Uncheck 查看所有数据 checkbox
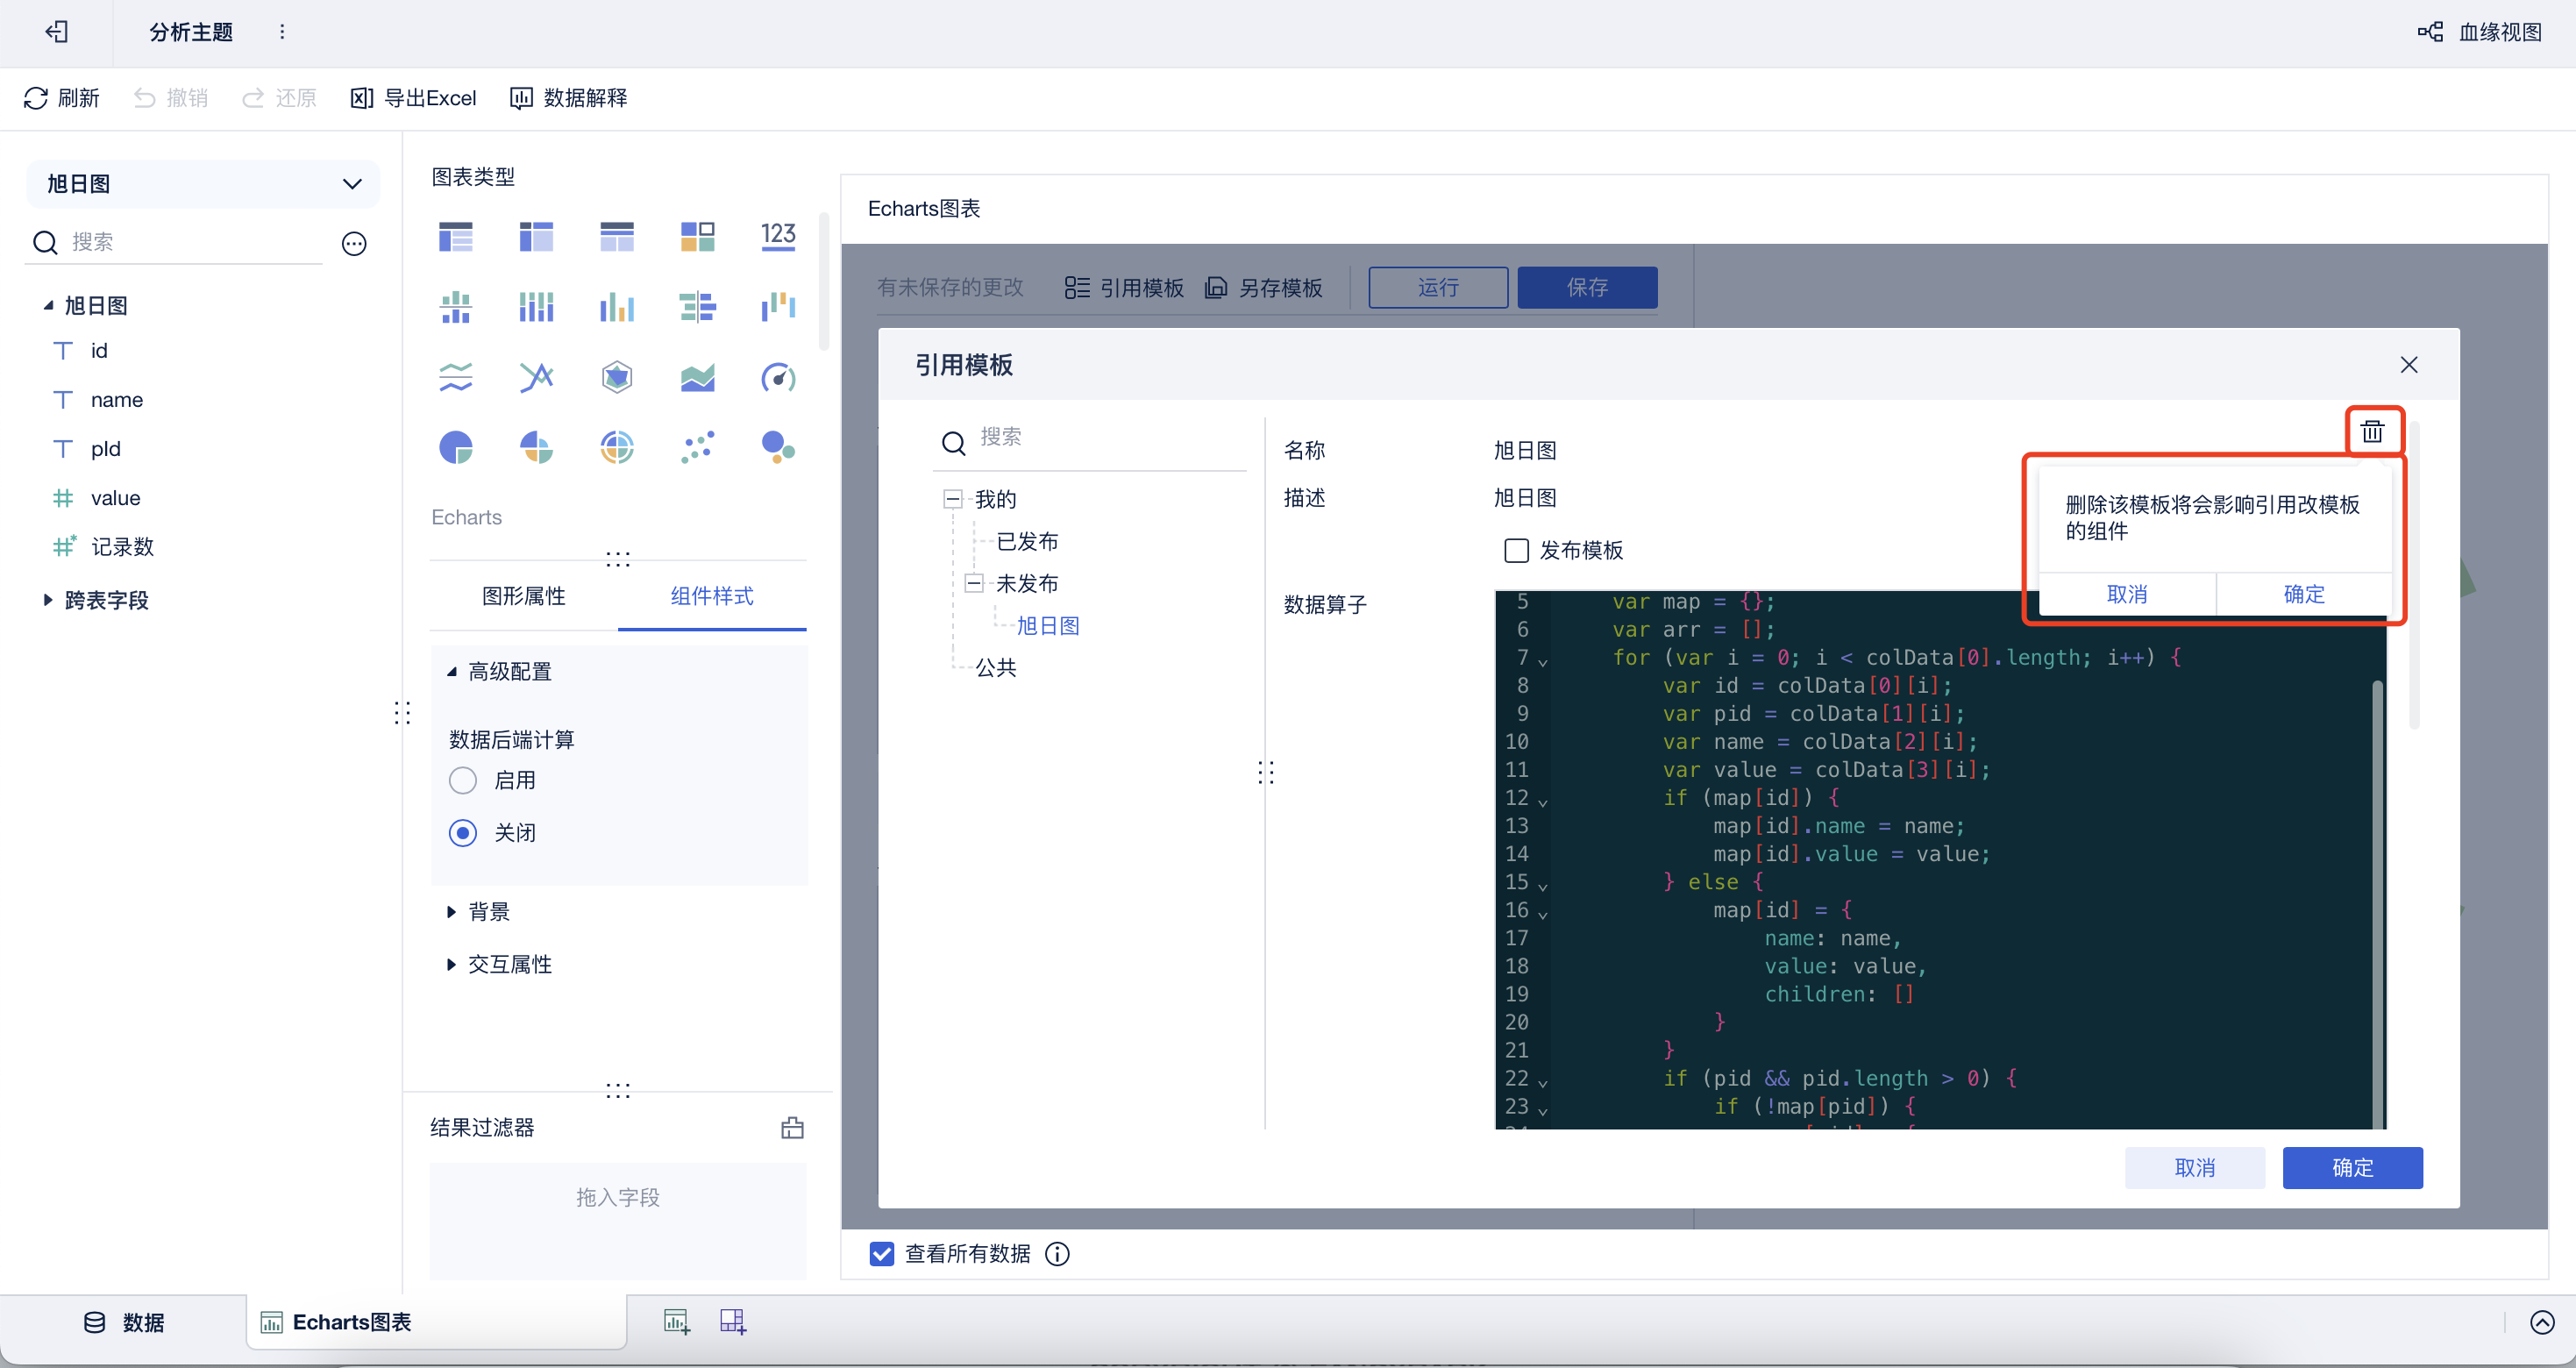This screenshot has height=1368, width=2576. [x=881, y=1254]
